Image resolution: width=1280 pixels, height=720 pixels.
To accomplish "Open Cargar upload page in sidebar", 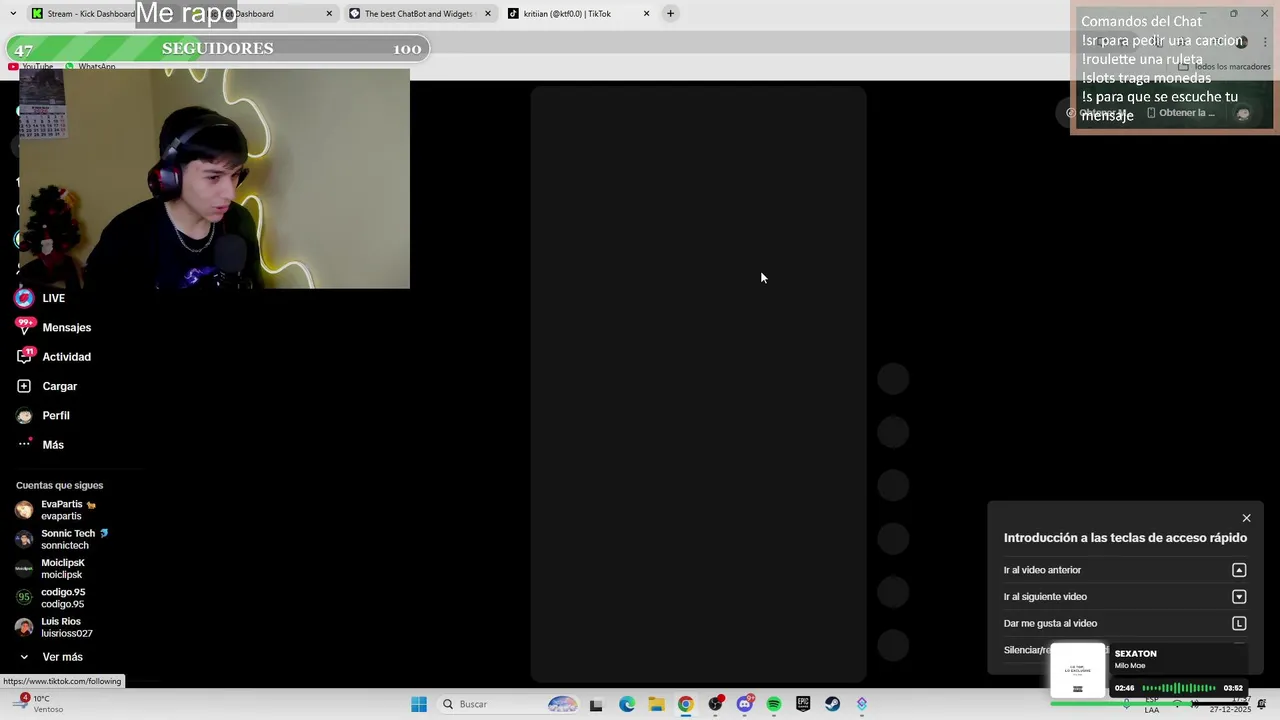I will (x=46, y=386).
